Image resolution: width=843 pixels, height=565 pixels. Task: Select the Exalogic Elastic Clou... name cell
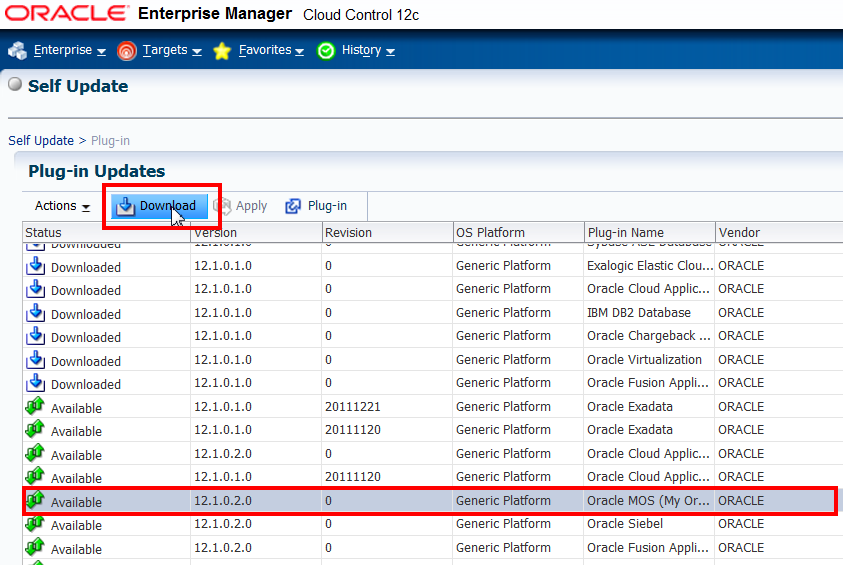pos(650,266)
